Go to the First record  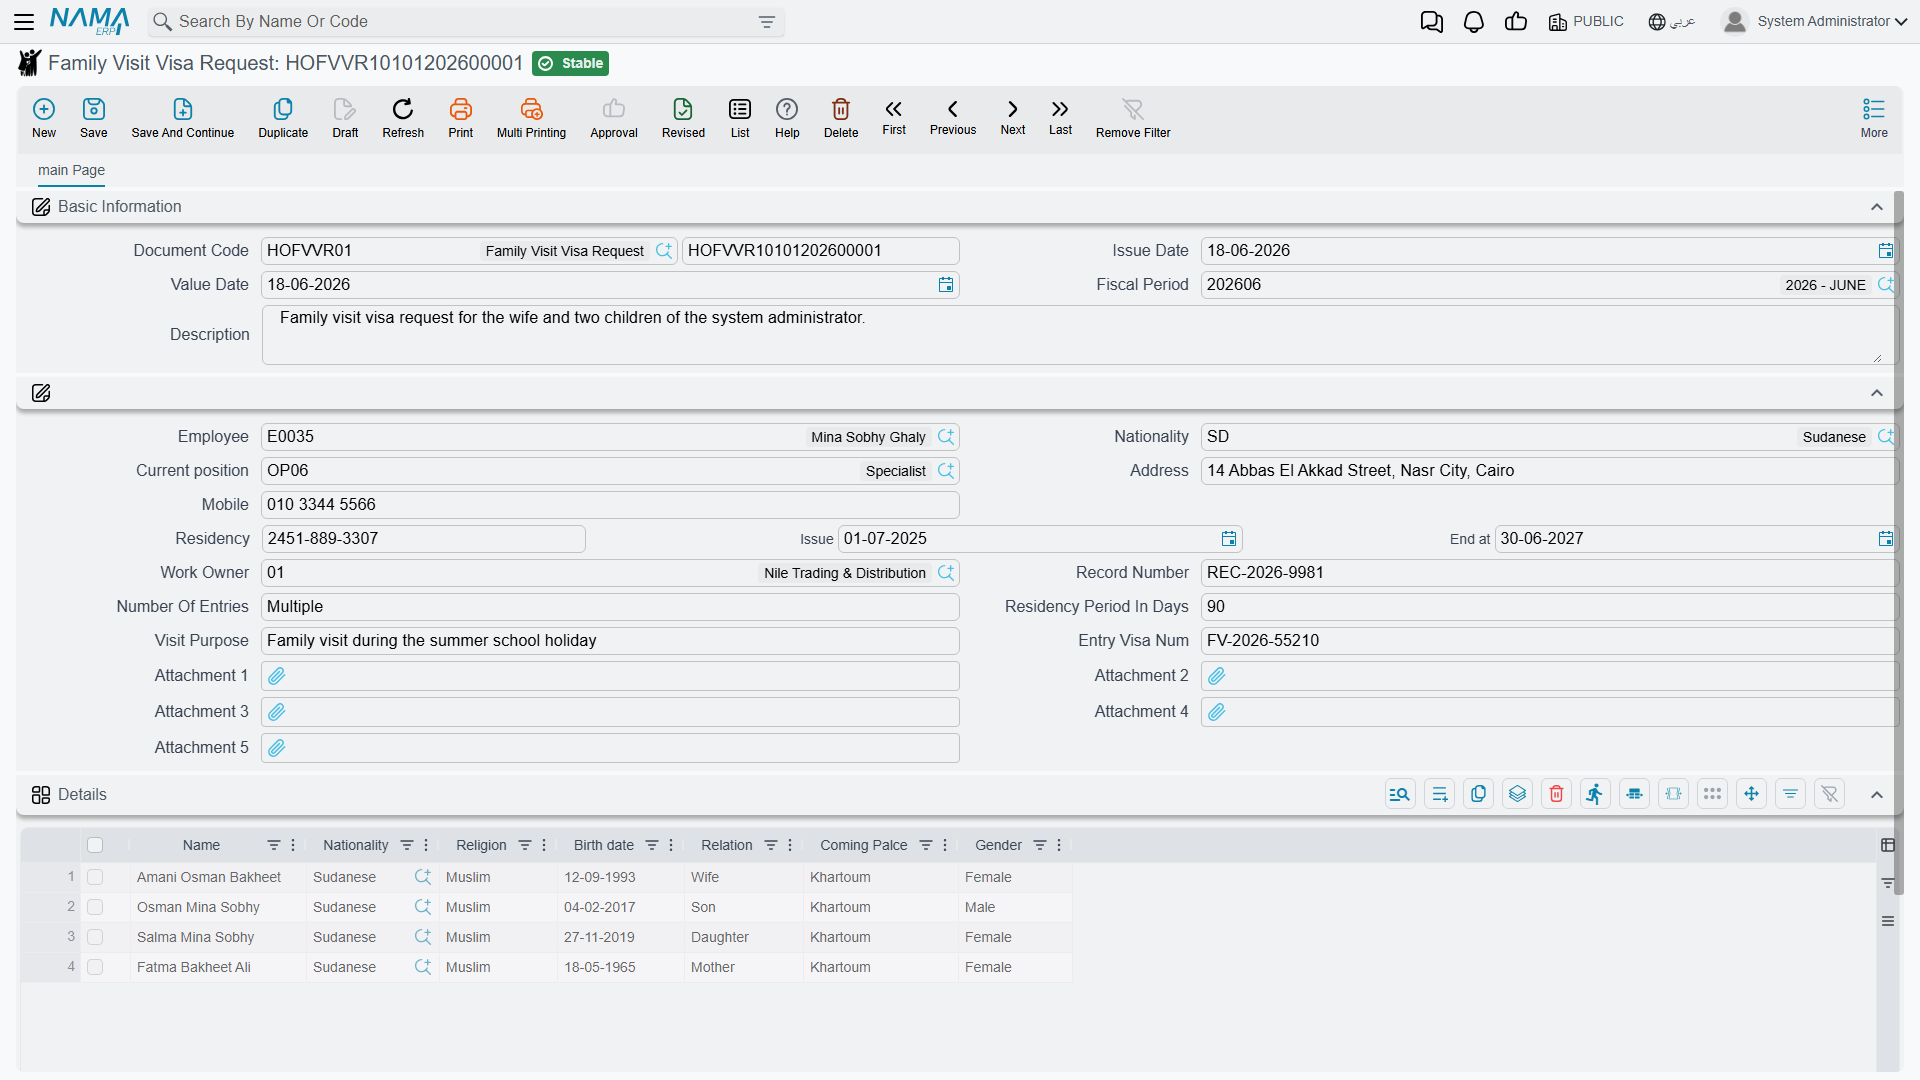[894, 117]
